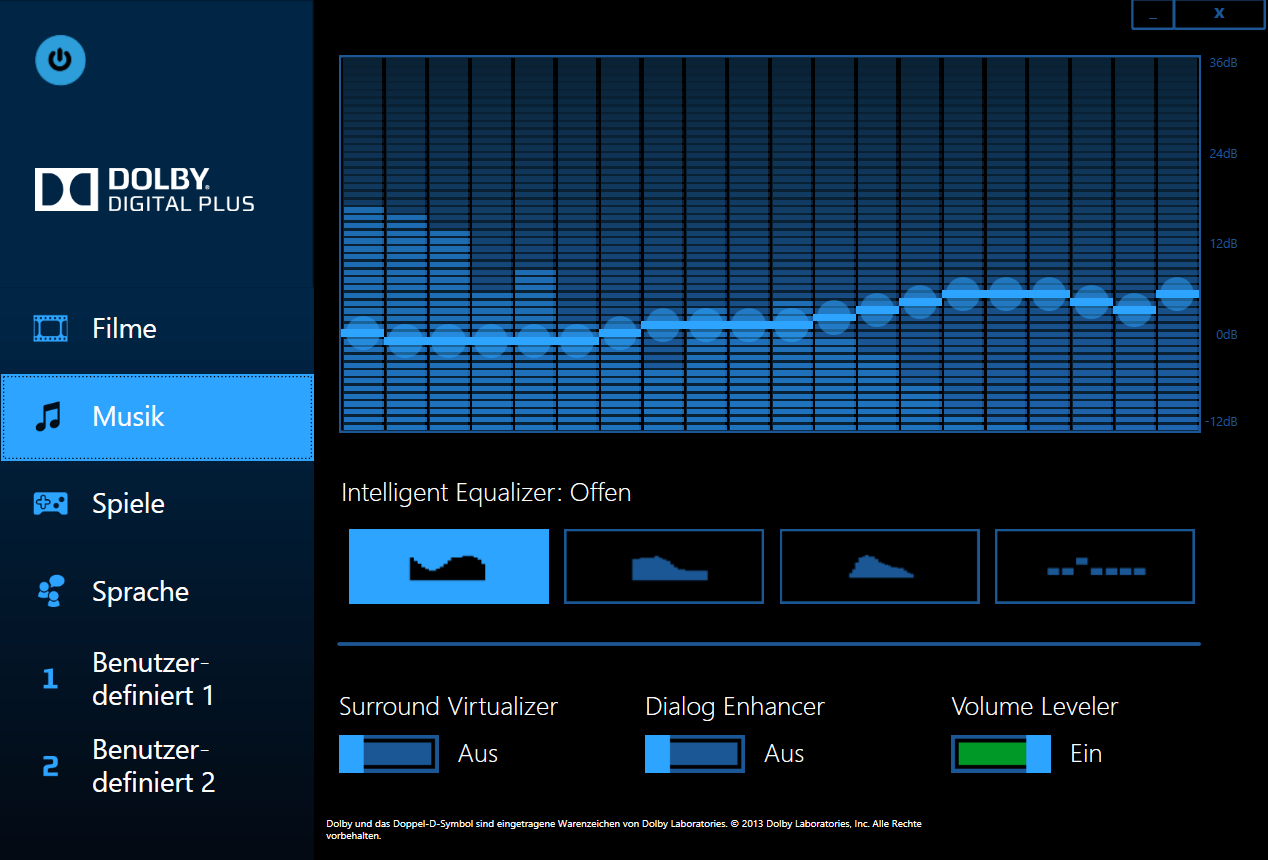Switch to the Sprache profile label
This screenshot has width=1268, height=860.
(x=140, y=592)
